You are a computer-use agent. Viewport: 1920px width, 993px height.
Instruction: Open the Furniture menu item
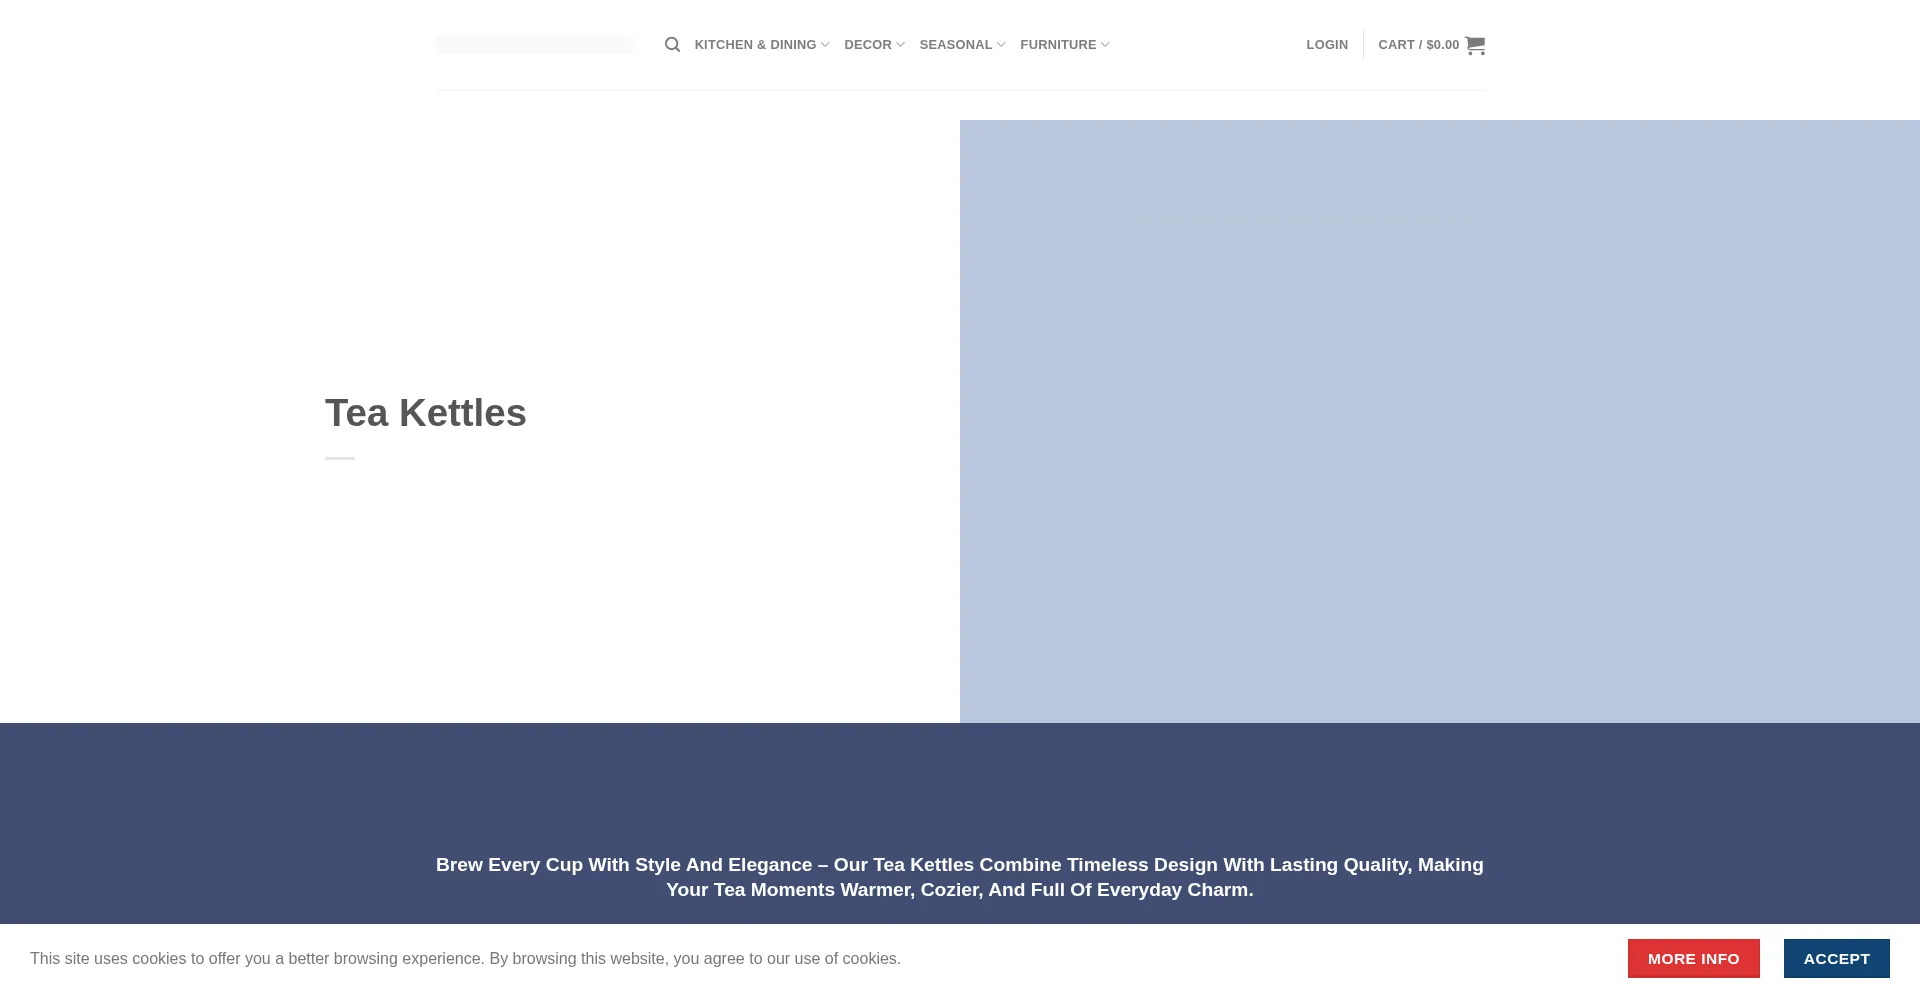[x=1057, y=45]
